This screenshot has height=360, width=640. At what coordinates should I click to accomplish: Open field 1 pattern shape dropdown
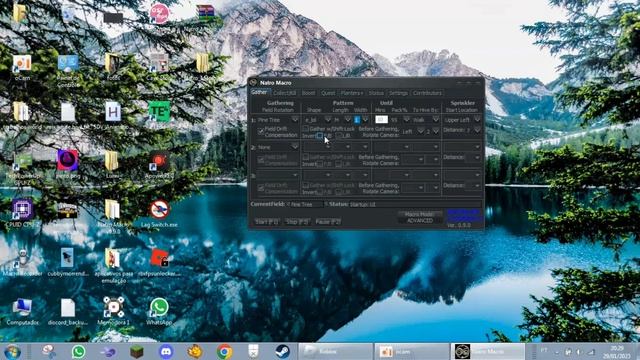[x=317, y=120]
